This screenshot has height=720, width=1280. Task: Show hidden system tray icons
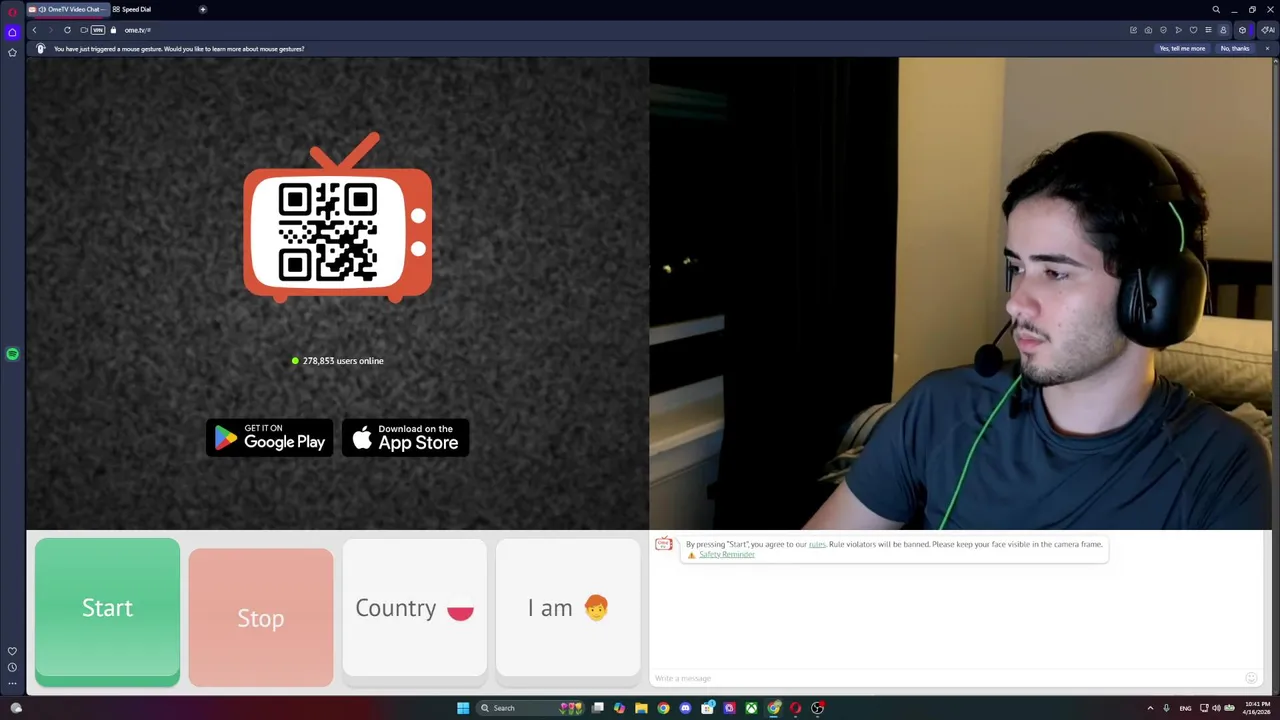coord(1150,708)
